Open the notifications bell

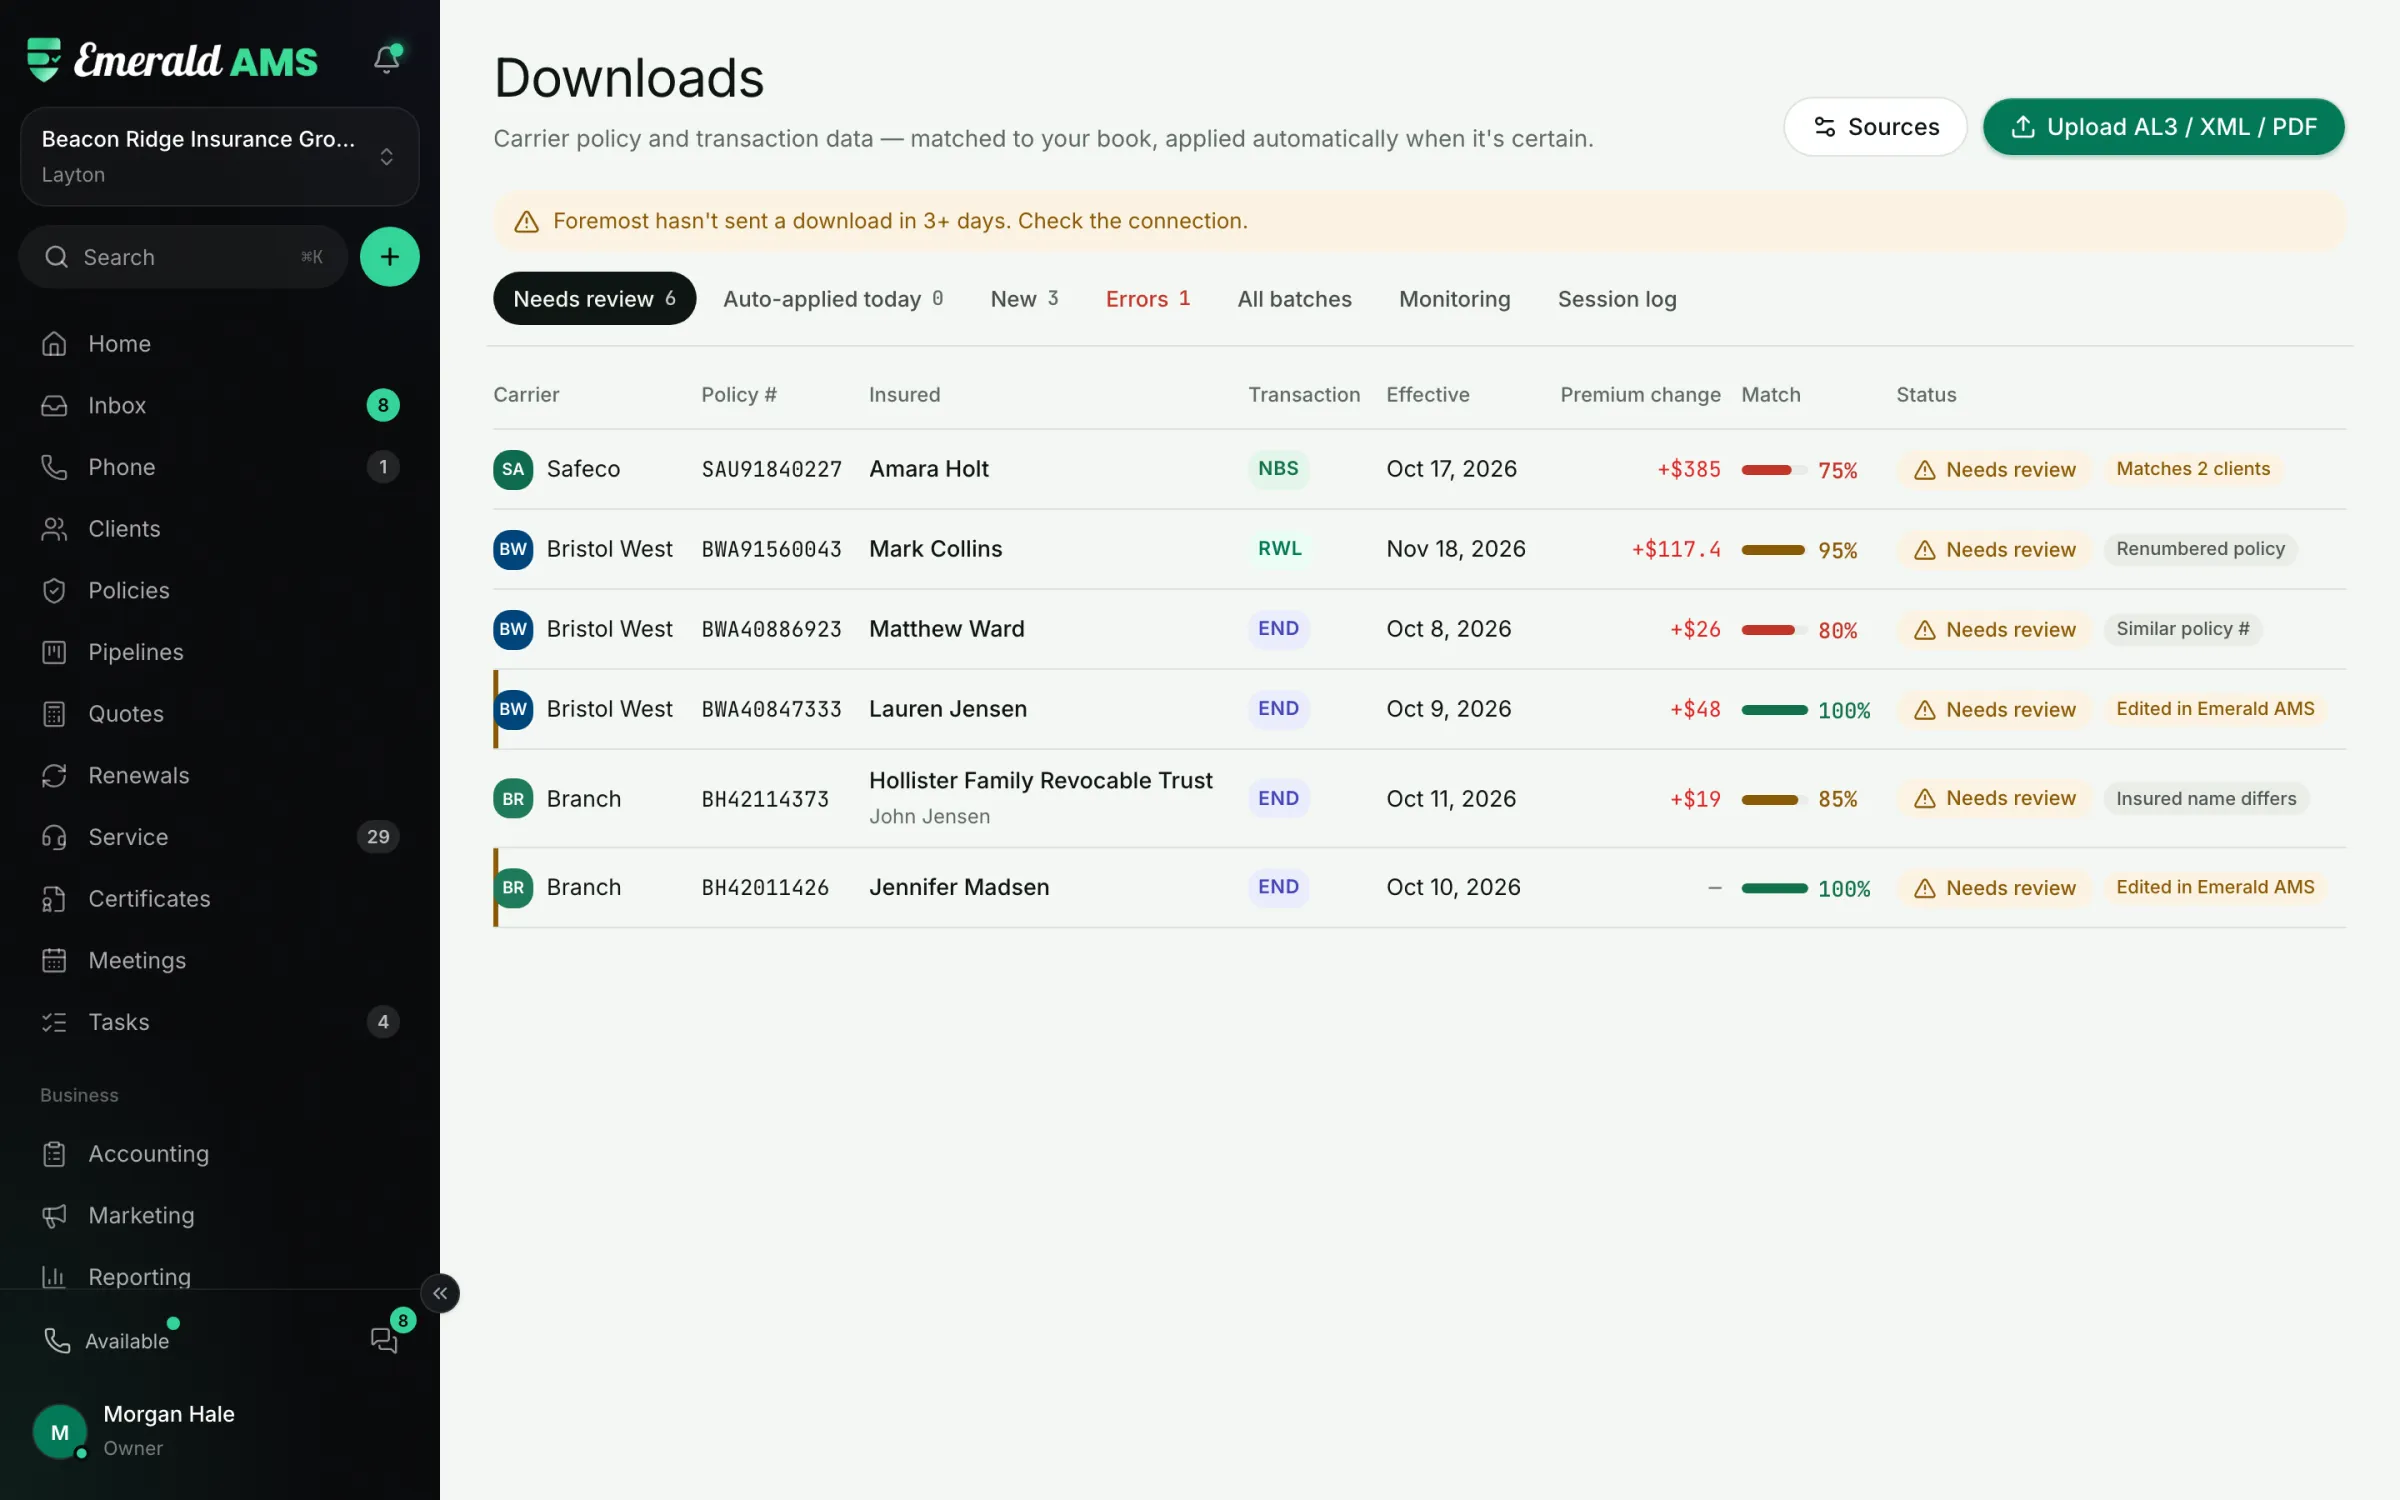point(387,59)
